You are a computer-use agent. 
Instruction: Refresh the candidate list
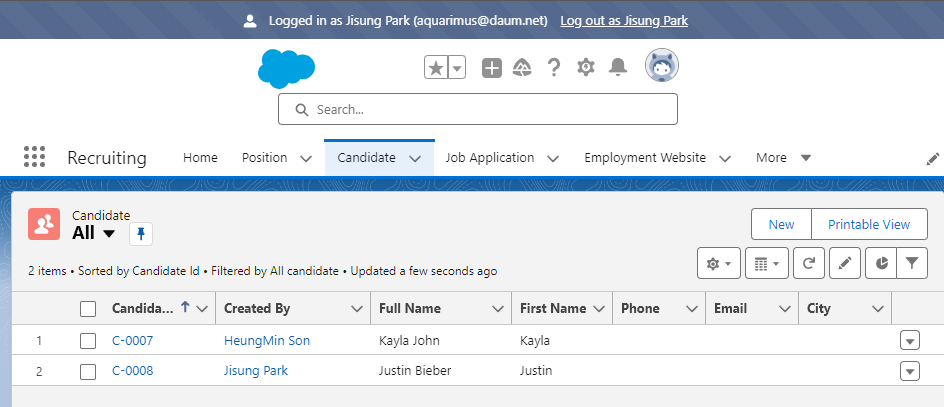(809, 263)
